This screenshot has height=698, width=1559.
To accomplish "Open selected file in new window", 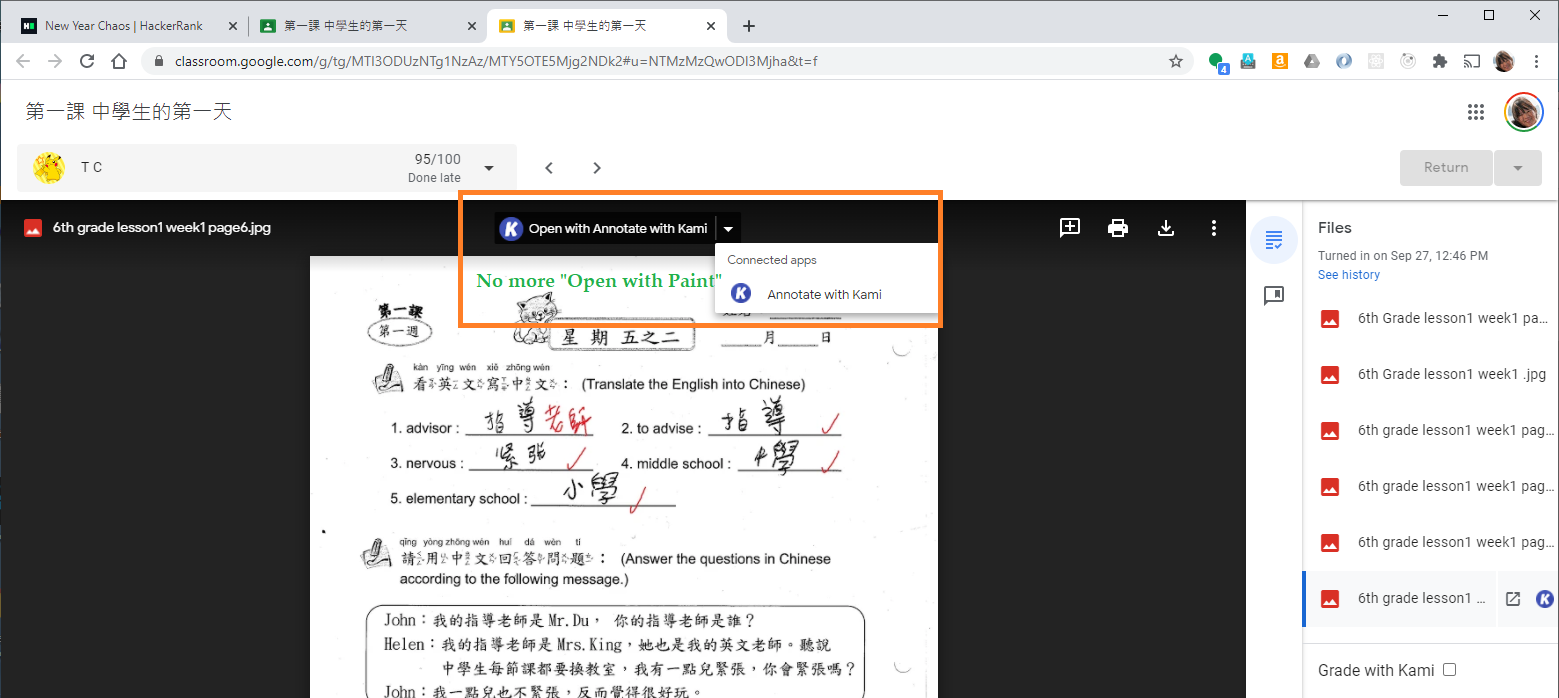I will [x=1513, y=599].
